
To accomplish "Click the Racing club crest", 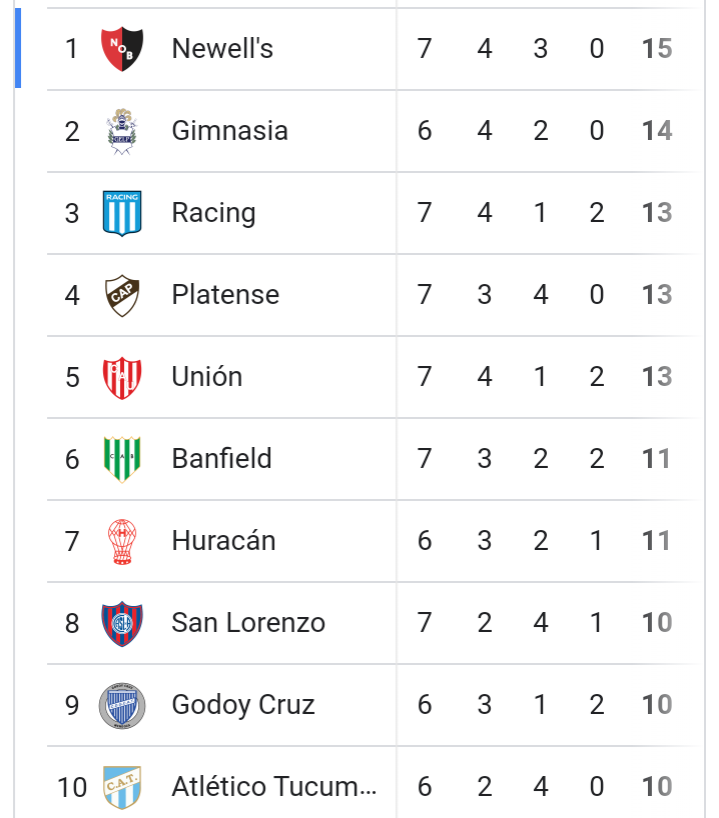I will 122,213.
